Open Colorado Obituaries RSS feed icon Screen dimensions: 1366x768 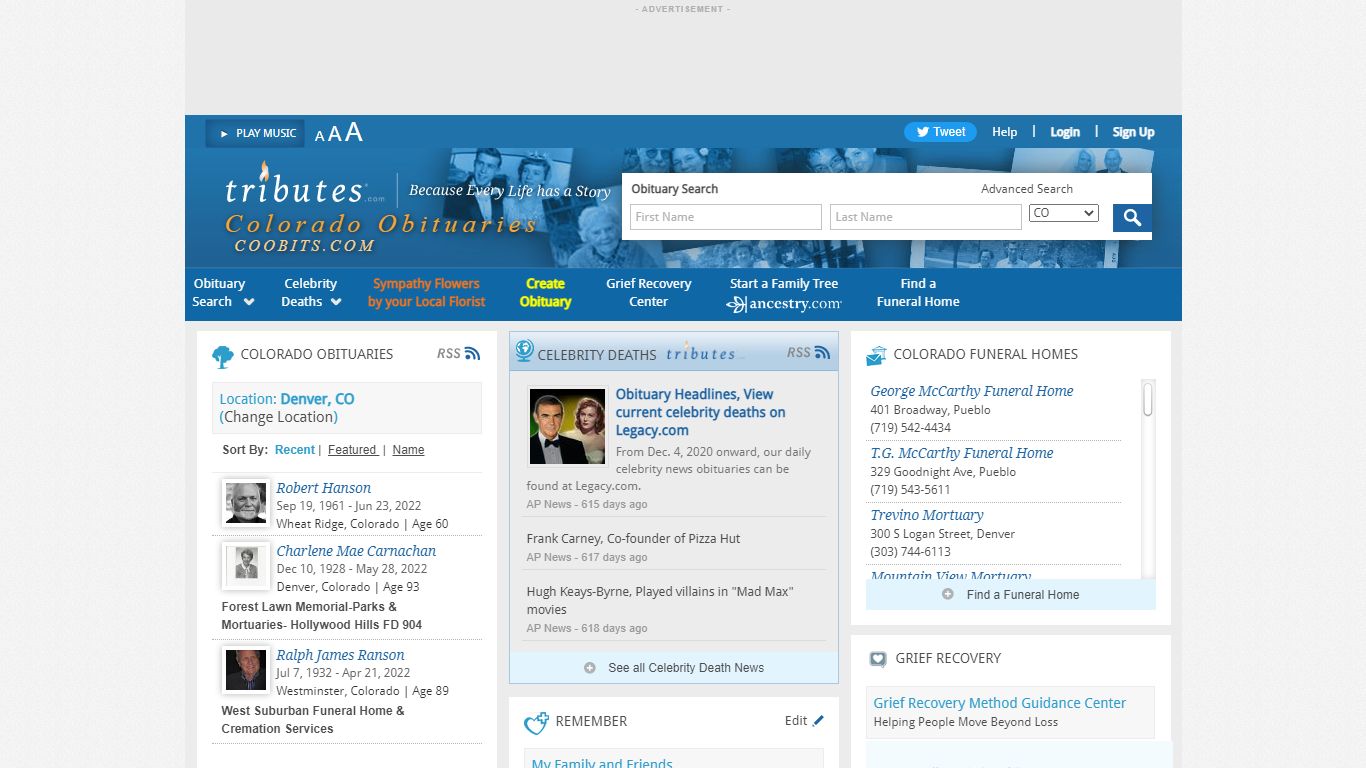(x=472, y=353)
